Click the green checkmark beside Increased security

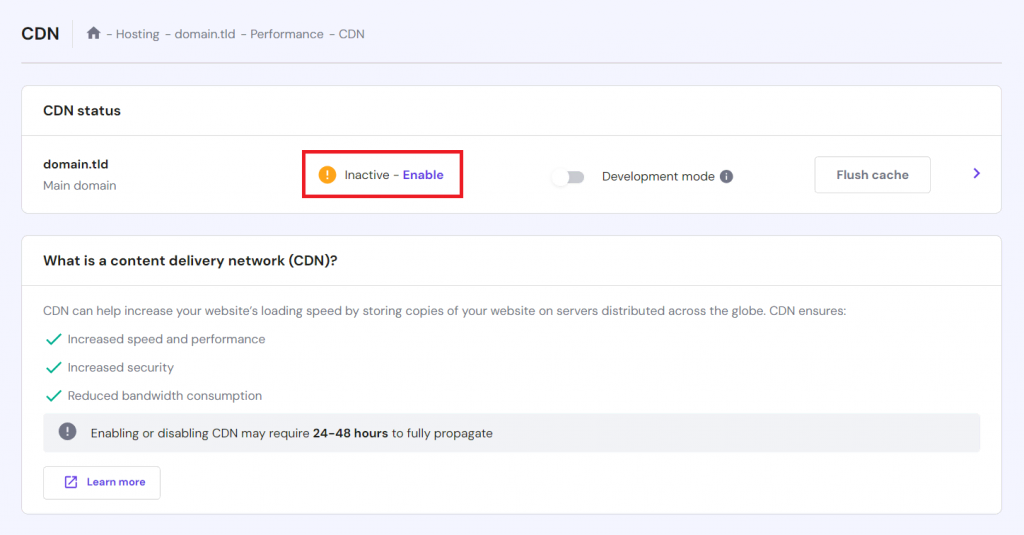[x=54, y=368]
